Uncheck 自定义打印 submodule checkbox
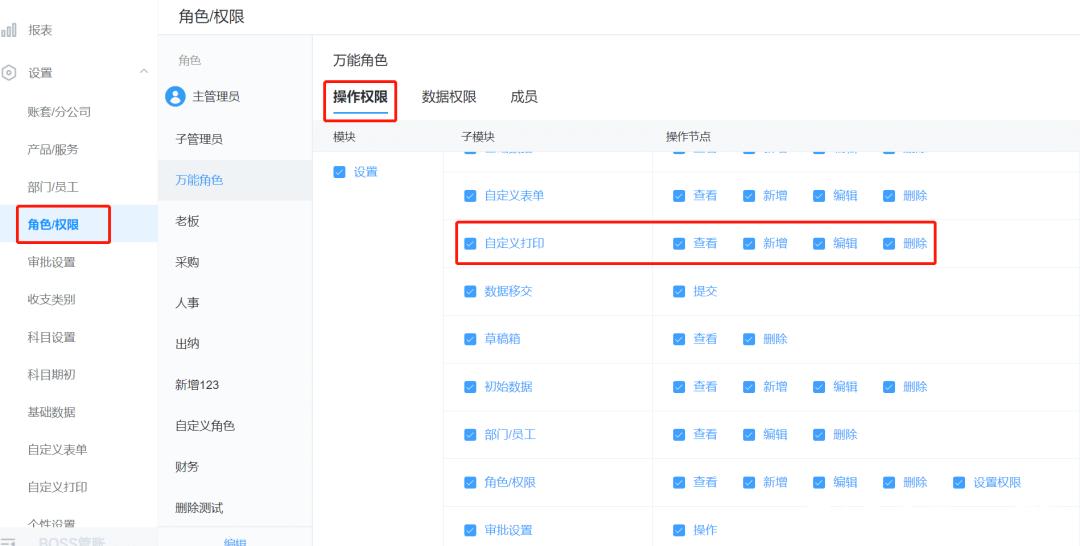This screenshot has width=1080, height=546. pos(470,244)
